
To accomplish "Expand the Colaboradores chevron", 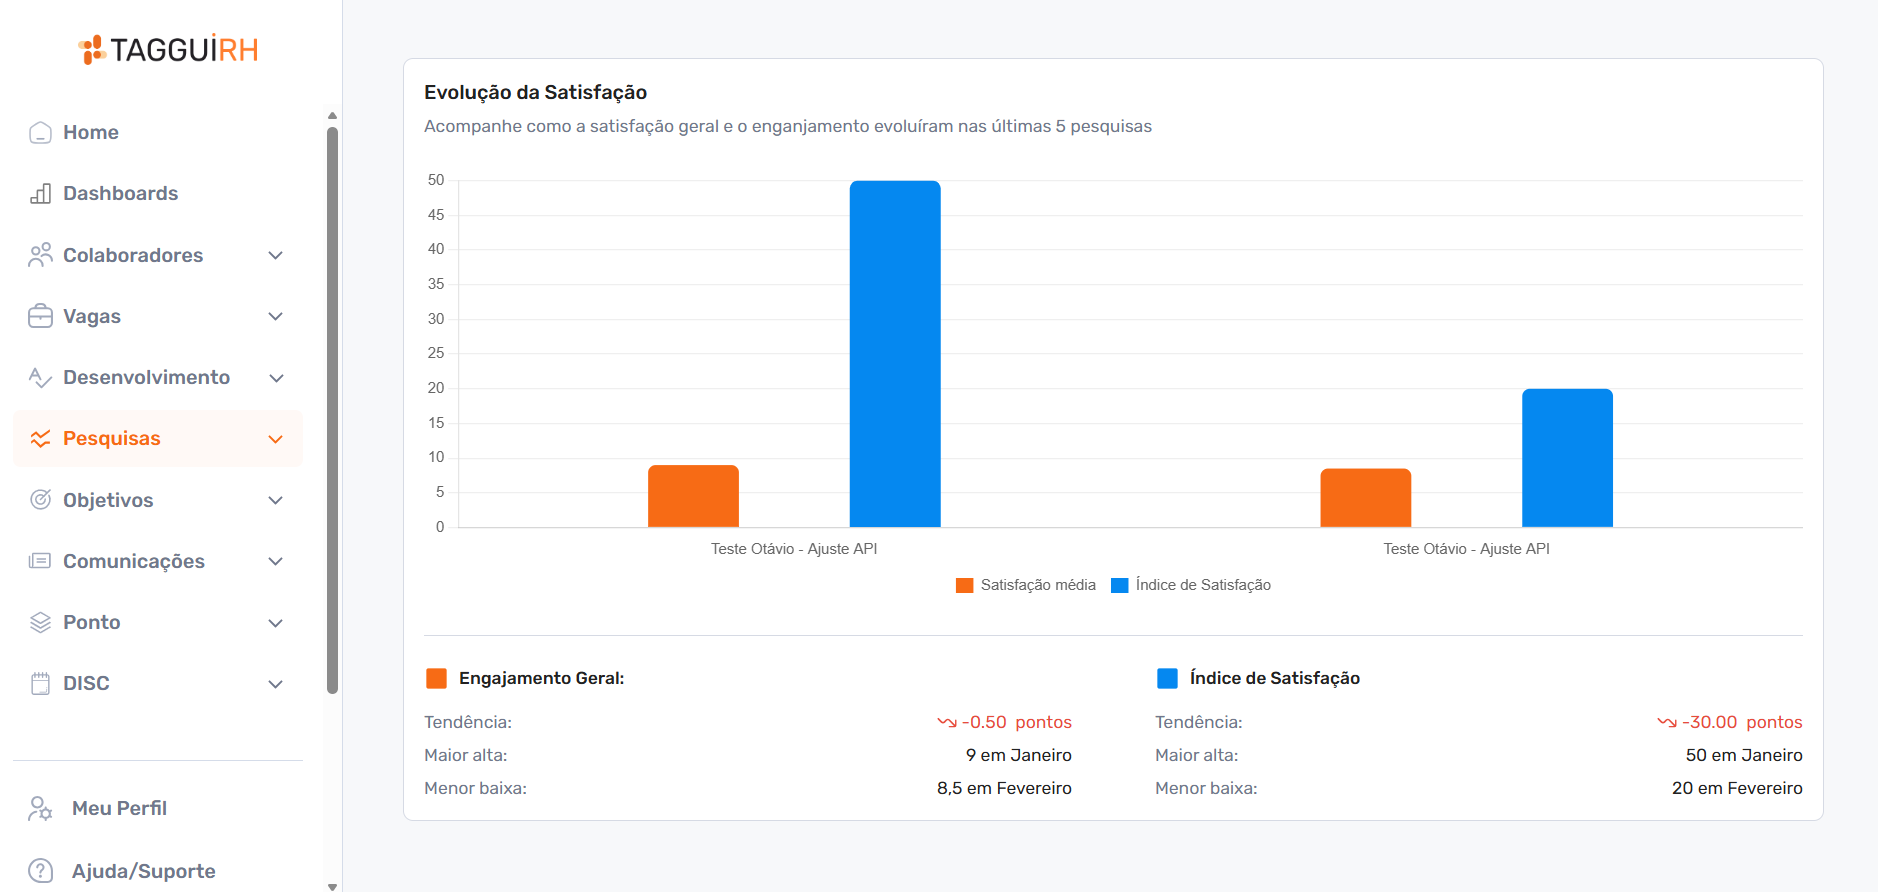I will pyautogui.click(x=276, y=255).
